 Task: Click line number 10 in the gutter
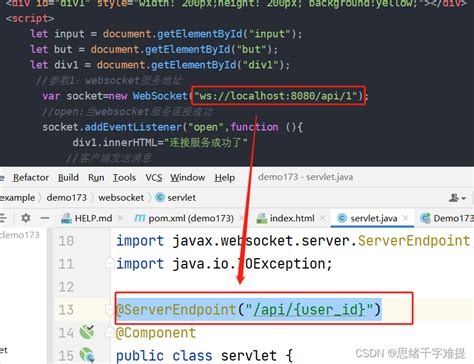tap(66, 241)
